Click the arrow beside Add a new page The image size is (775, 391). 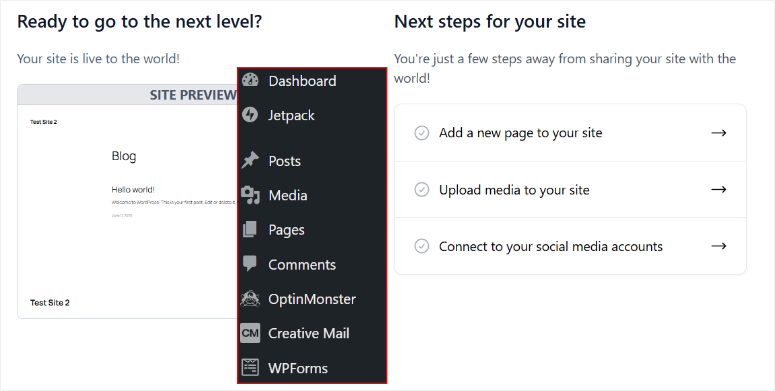coord(719,133)
